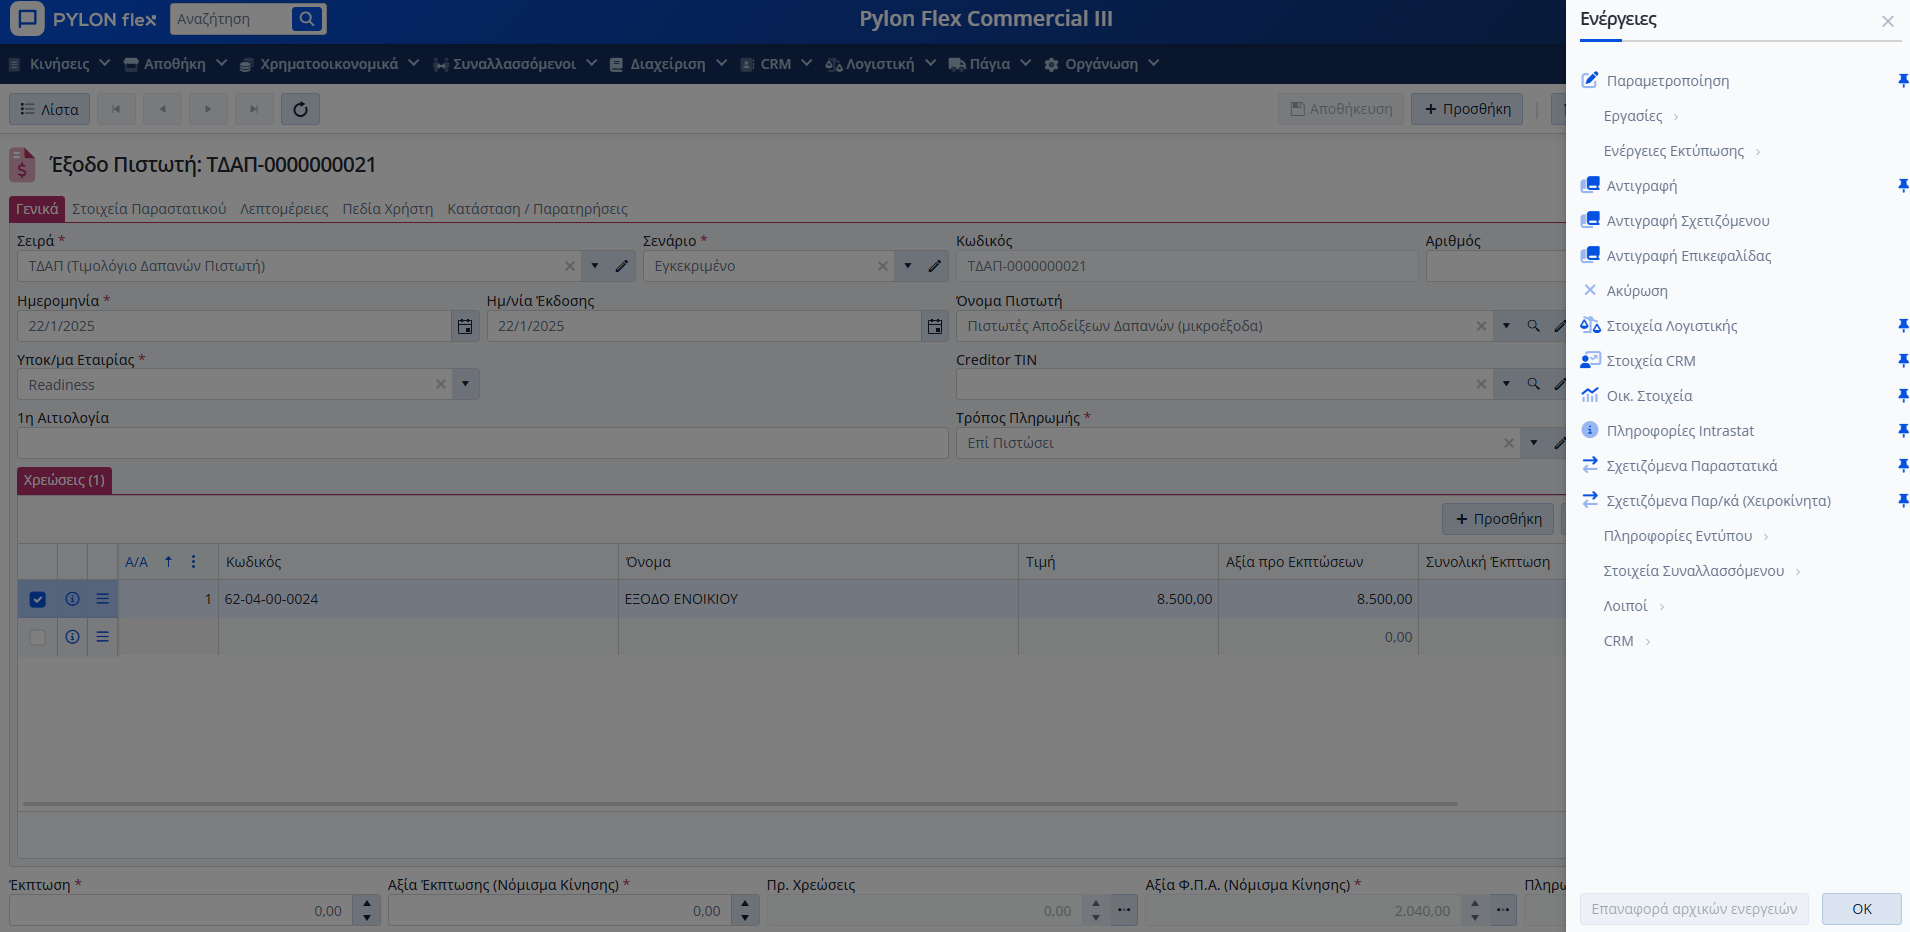Open Στοιχεία Λογιστικής scales icon
This screenshot has height=932, width=1910.
(1590, 325)
